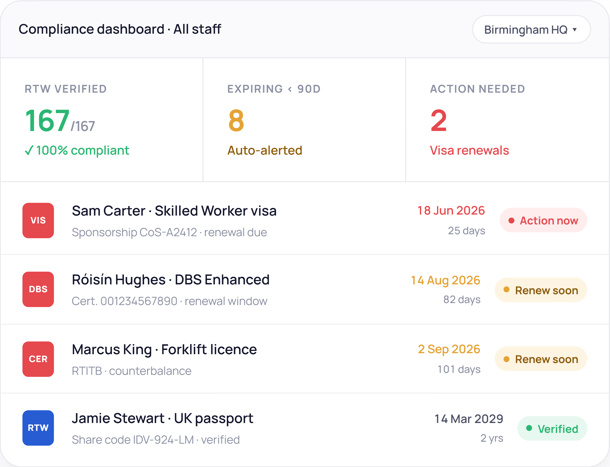Click the ACTION NEEDED card heading
The height and width of the screenshot is (467, 610).
click(x=477, y=89)
